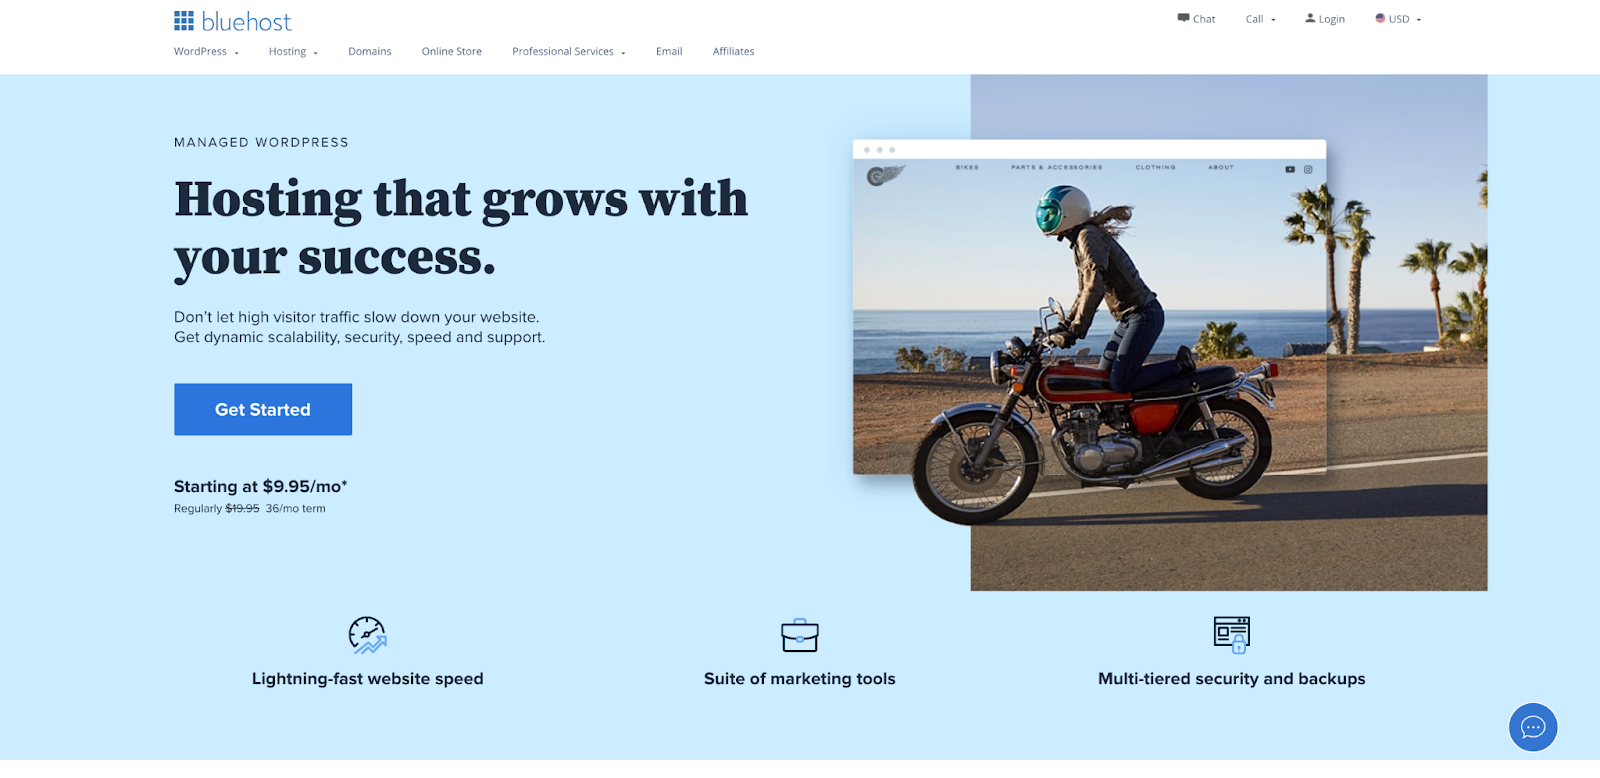Expand the Hosting menu dropdown

click(293, 52)
